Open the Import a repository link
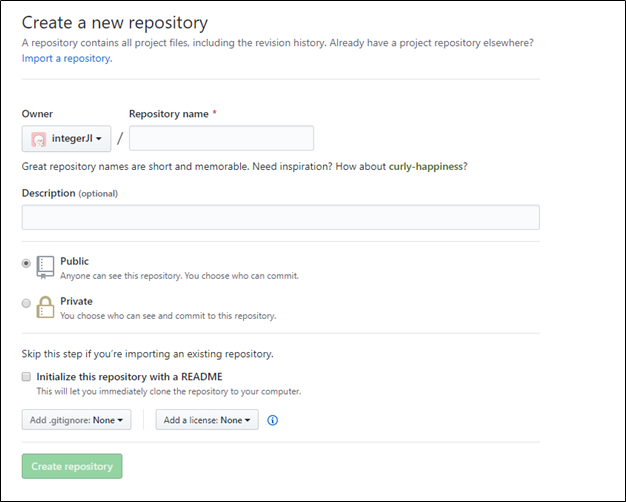The height and width of the screenshot is (502, 626). pyautogui.click(x=67, y=58)
